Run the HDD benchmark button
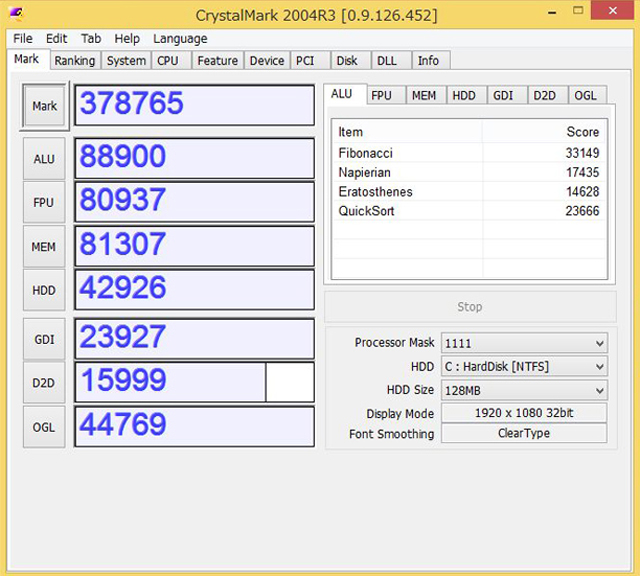The width and height of the screenshot is (640, 576). (44, 290)
